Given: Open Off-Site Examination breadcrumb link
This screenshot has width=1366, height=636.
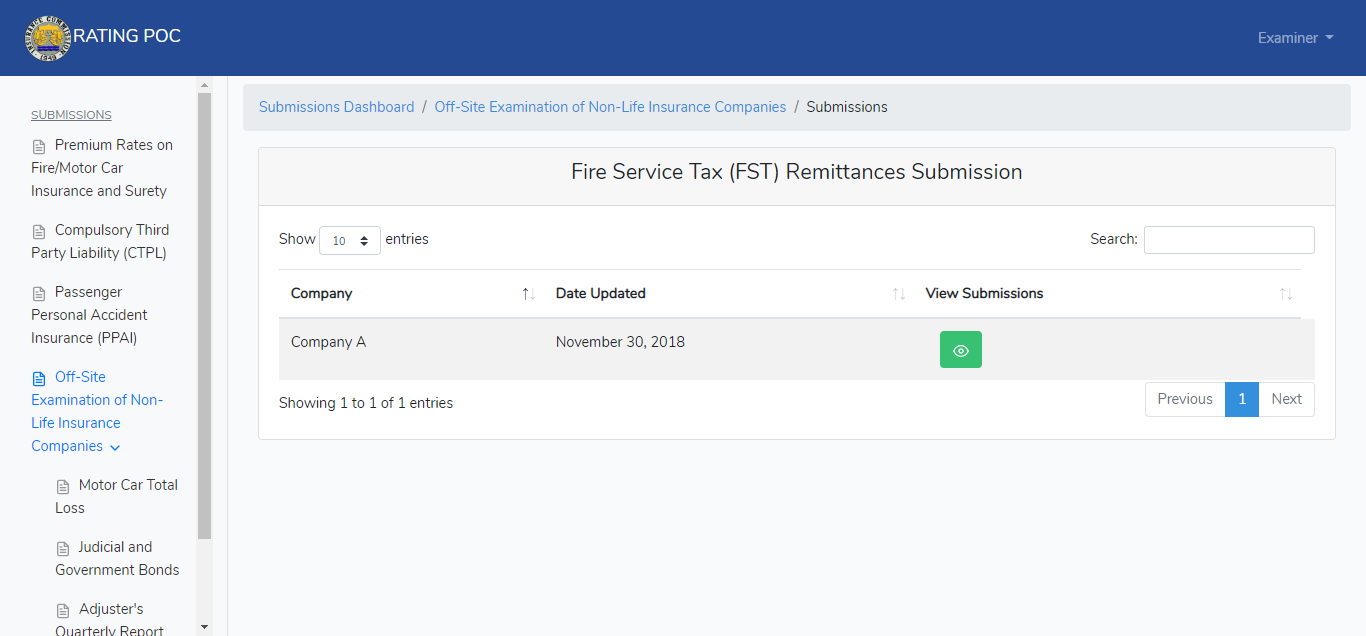Looking at the screenshot, I should (610, 107).
